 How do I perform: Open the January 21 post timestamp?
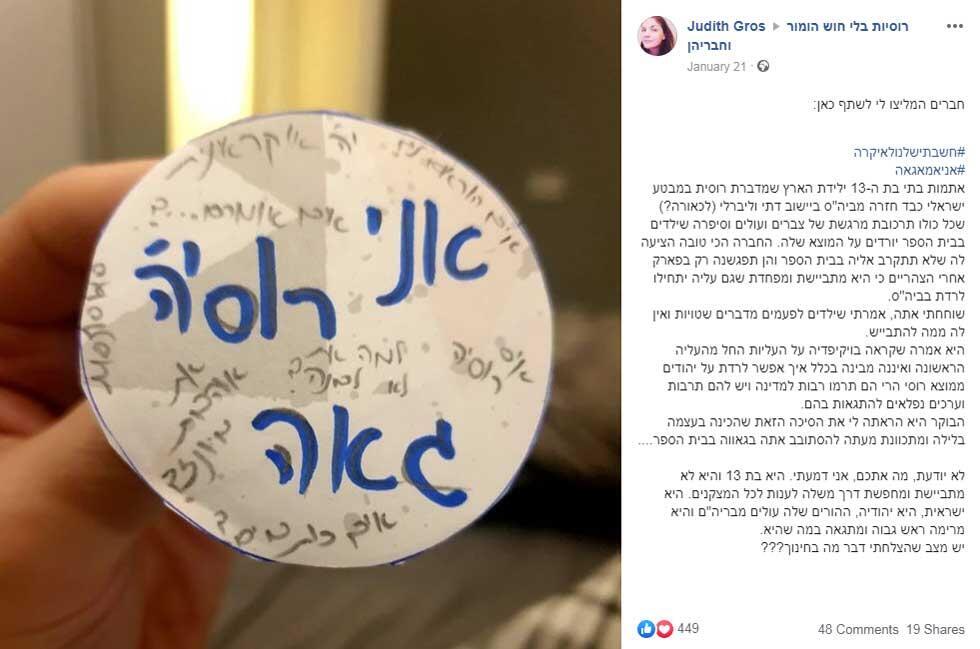(x=716, y=66)
